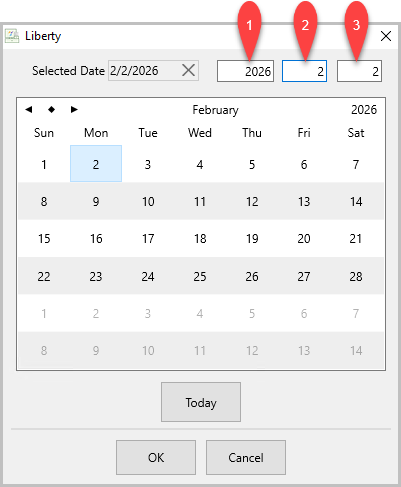Focus the year field showing 2026
401x487 pixels.
245,71
